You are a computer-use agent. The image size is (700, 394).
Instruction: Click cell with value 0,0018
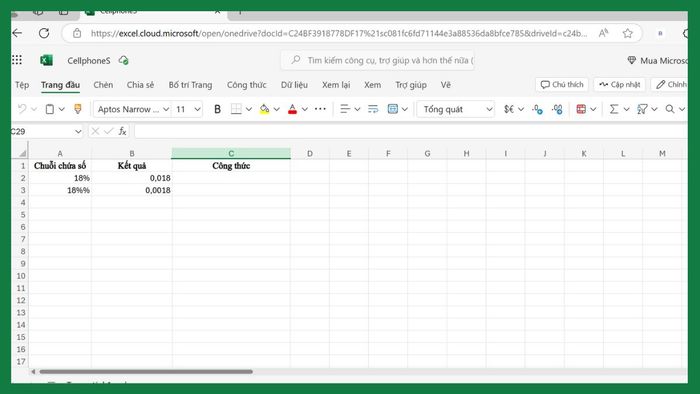point(132,190)
